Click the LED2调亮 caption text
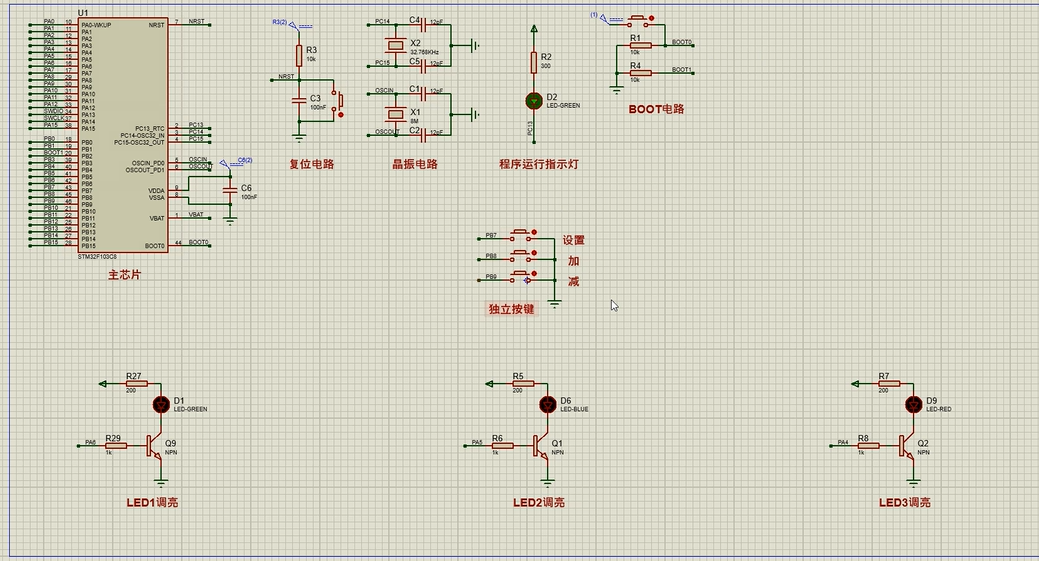The height and width of the screenshot is (561, 1039). 538,502
